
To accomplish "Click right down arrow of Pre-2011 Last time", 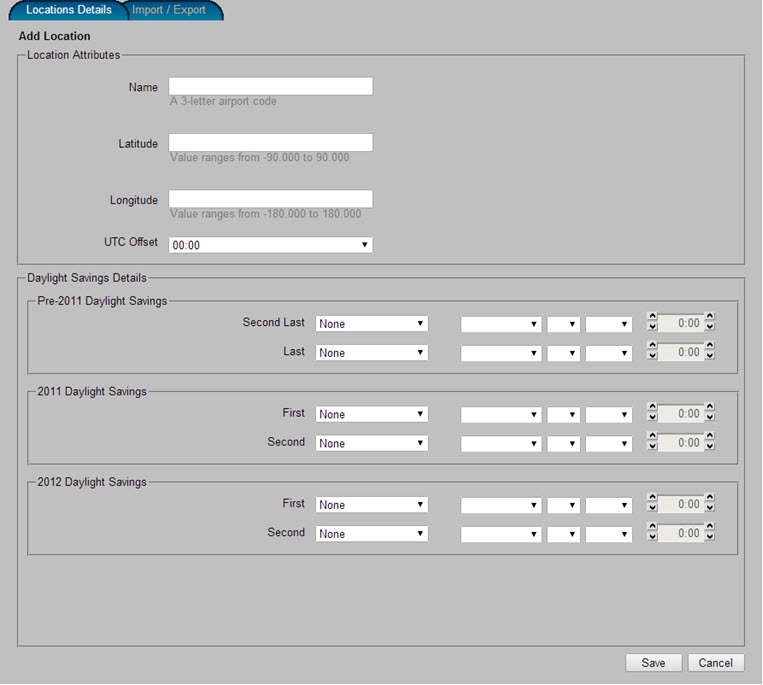I will (x=710, y=356).
